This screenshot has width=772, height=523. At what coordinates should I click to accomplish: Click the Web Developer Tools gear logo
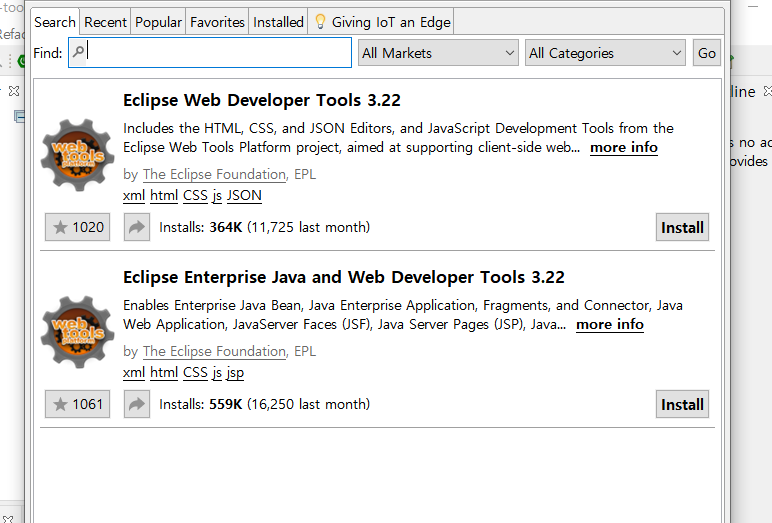(x=78, y=155)
